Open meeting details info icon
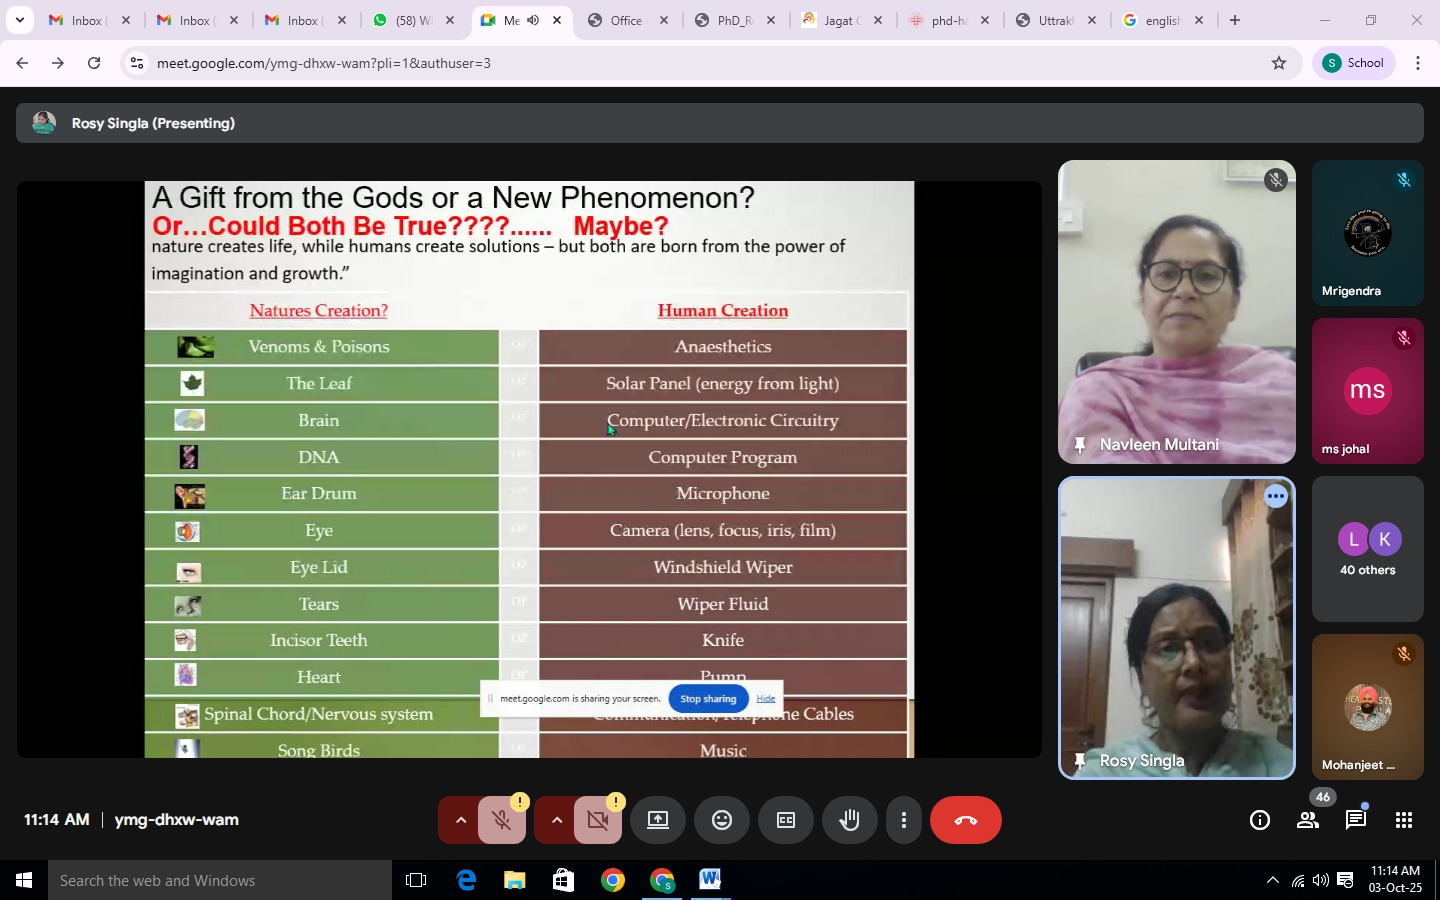 (x=1260, y=820)
